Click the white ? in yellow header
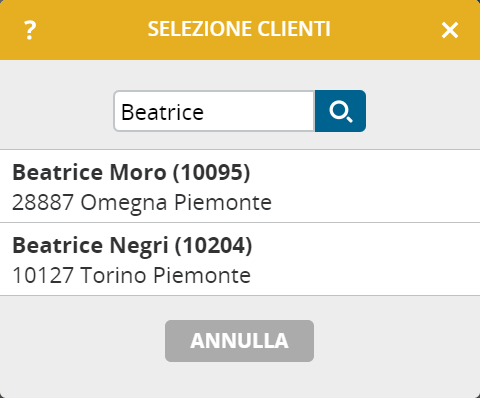Image resolution: width=480 pixels, height=398 pixels. click(30, 30)
